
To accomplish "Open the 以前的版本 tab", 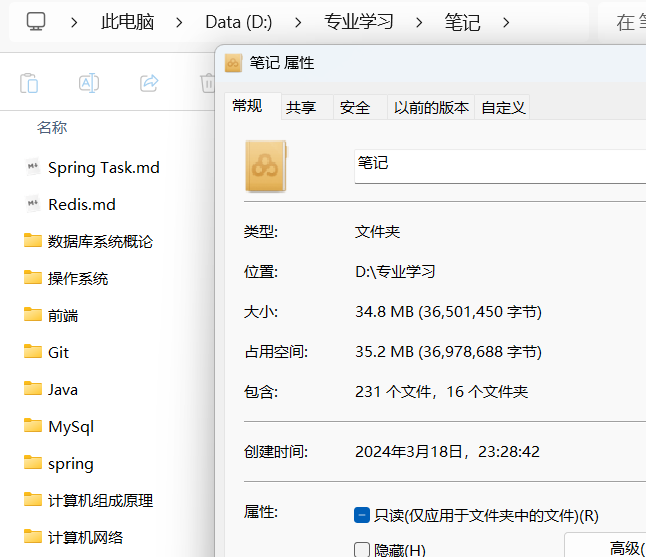I will coord(431,108).
